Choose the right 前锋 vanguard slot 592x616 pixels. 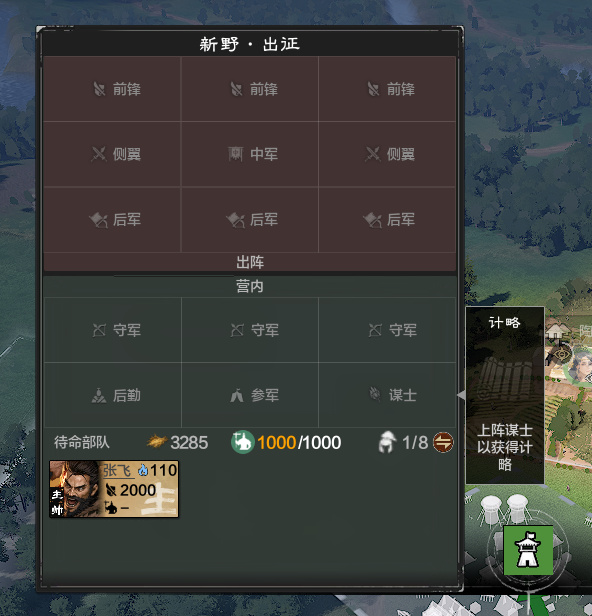point(387,89)
